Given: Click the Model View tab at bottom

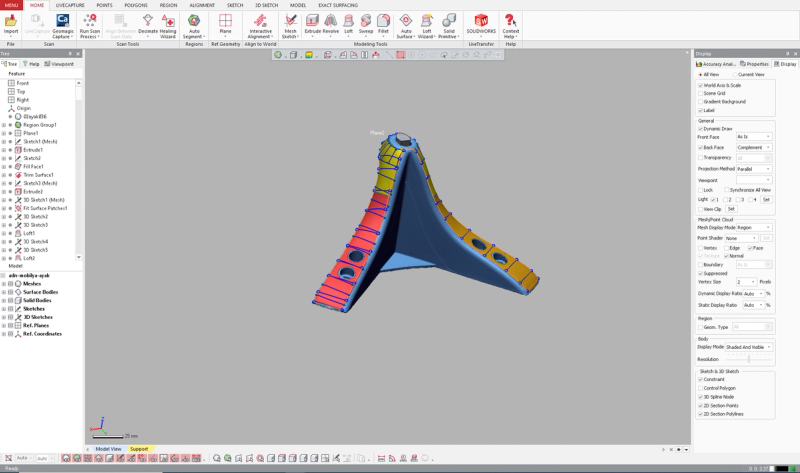Looking at the screenshot, I should [108, 449].
